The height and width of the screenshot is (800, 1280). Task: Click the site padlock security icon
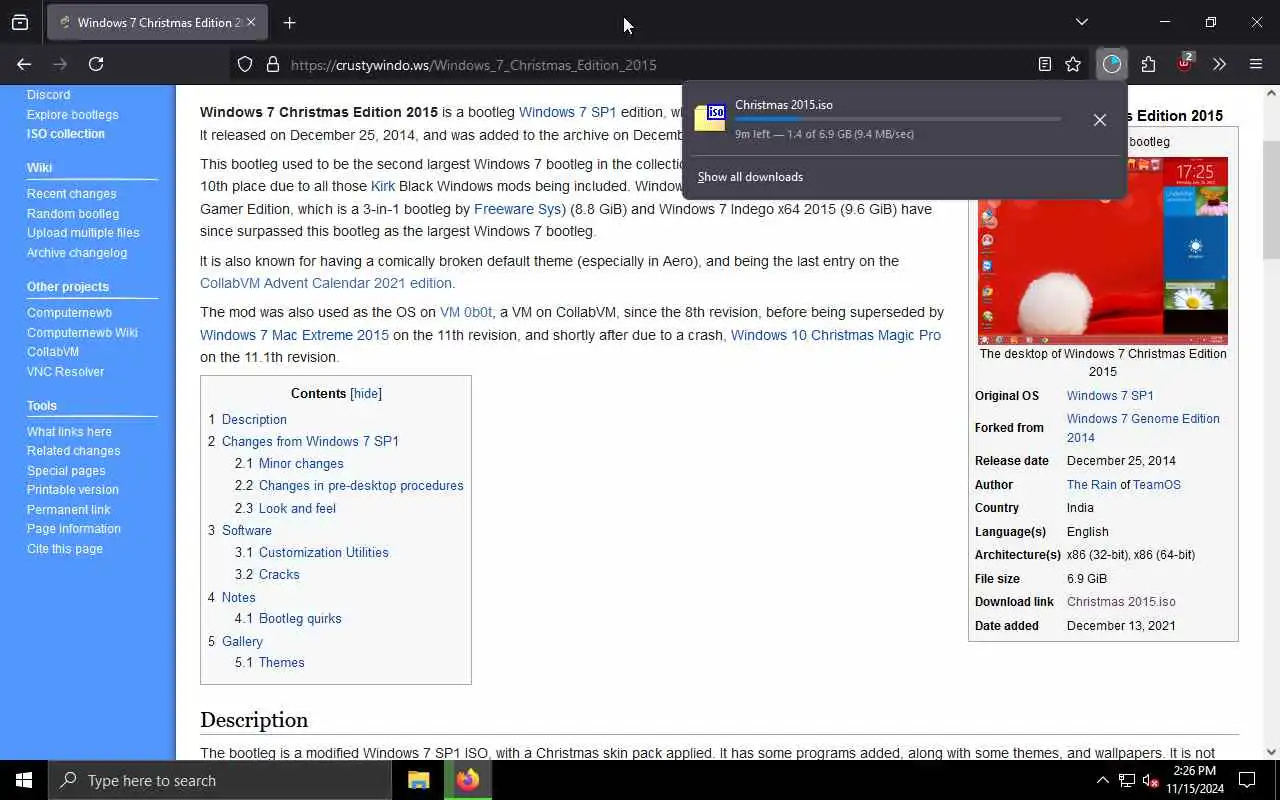pos(272,64)
